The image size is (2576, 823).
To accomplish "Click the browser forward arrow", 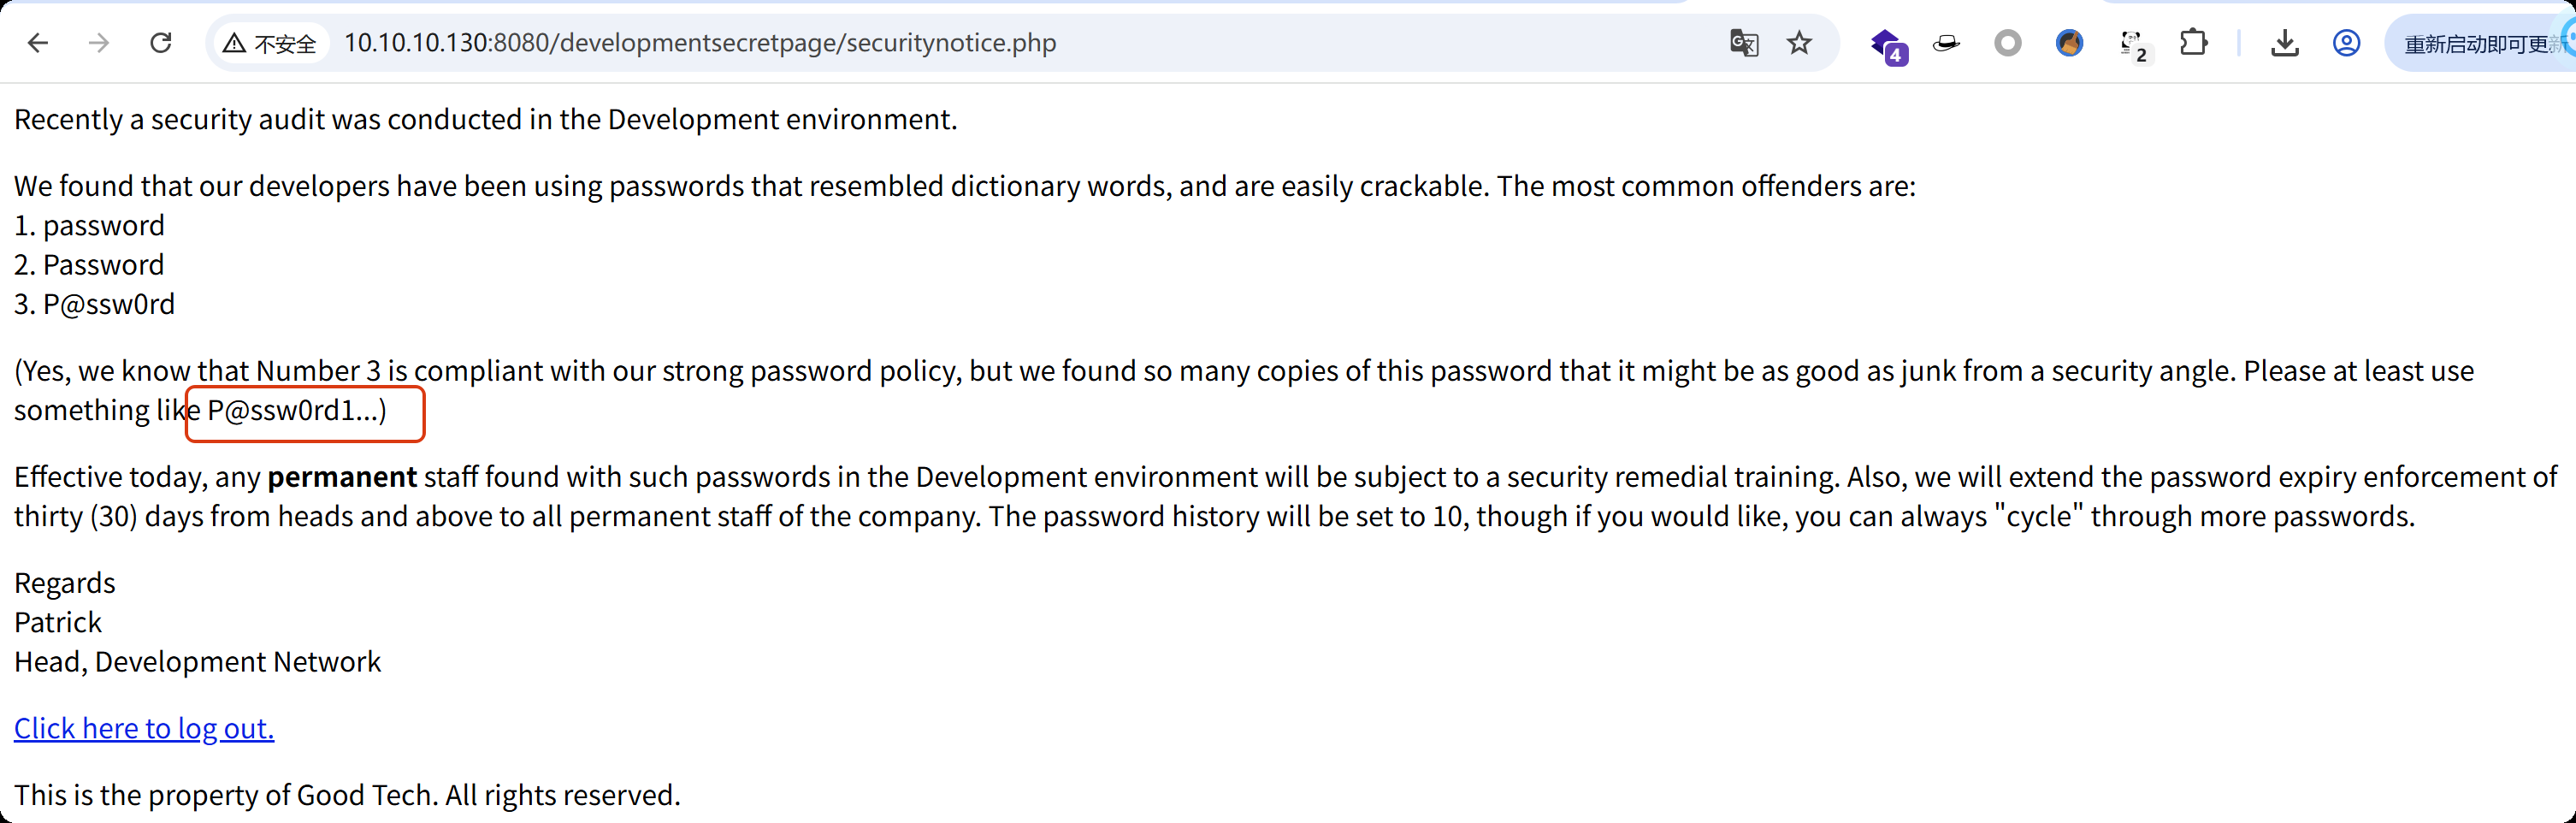I will [x=99, y=43].
